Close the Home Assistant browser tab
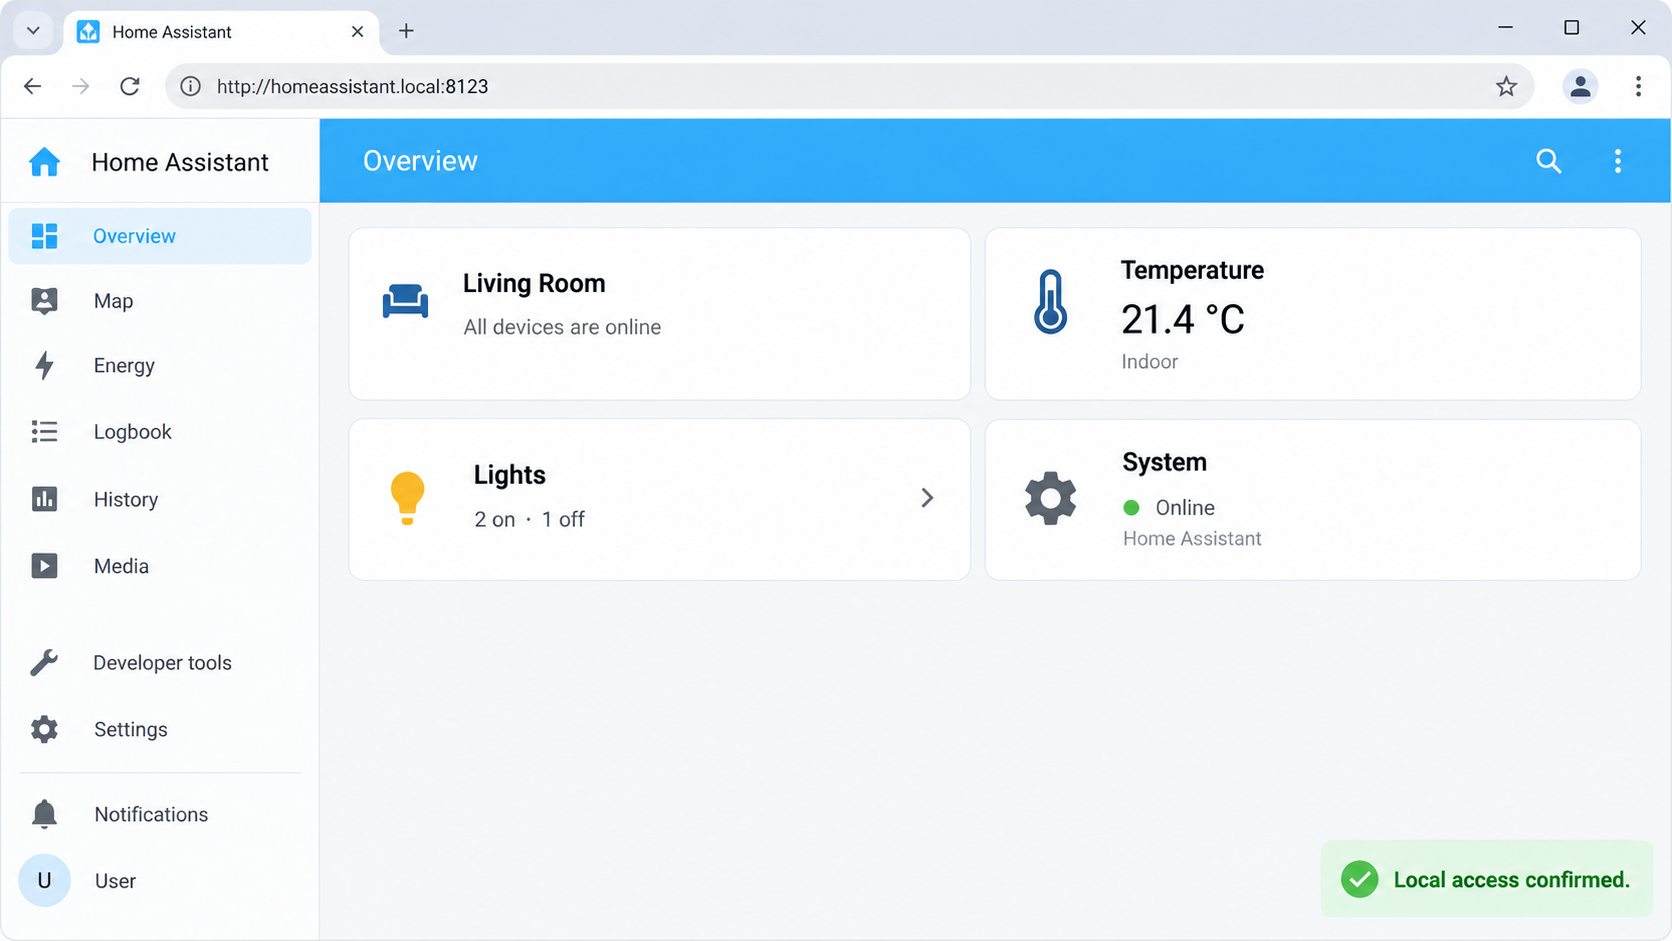This screenshot has height=941, width=1672. coord(357,32)
